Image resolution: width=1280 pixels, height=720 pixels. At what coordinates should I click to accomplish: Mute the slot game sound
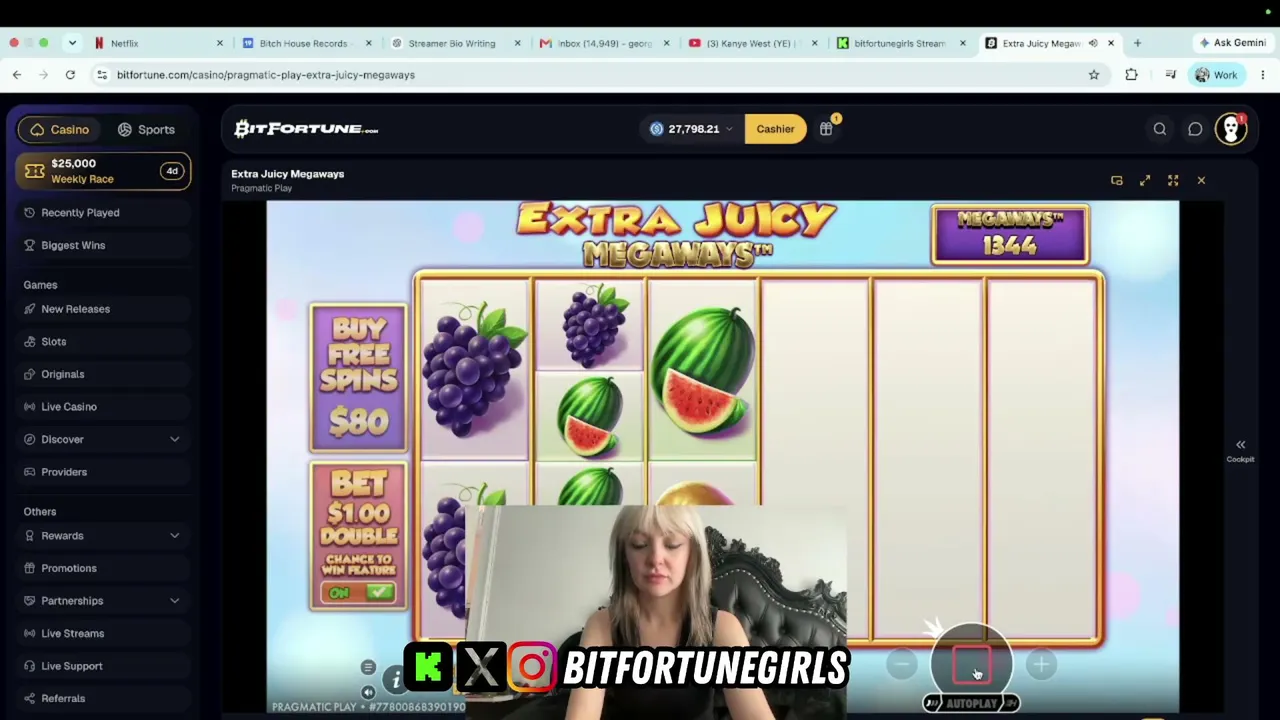(x=368, y=691)
